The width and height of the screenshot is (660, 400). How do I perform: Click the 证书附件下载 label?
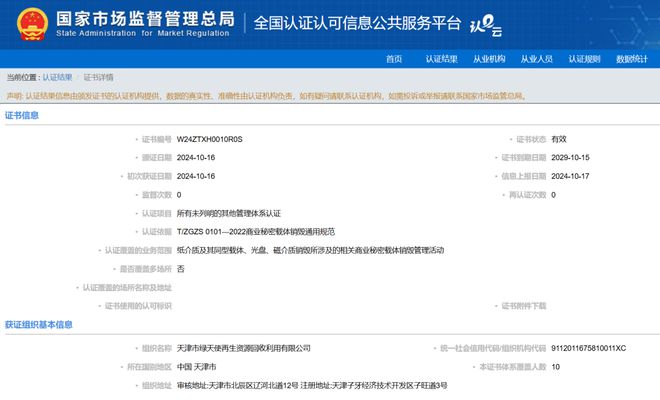click(x=524, y=306)
